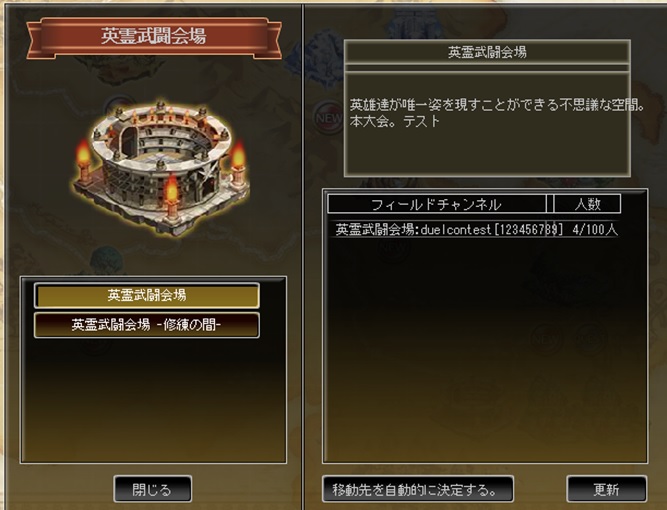The height and width of the screenshot is (510, 667).
Task: Select the highlighted 英霊武闘会場 list entry
Action: pos(147,295)
